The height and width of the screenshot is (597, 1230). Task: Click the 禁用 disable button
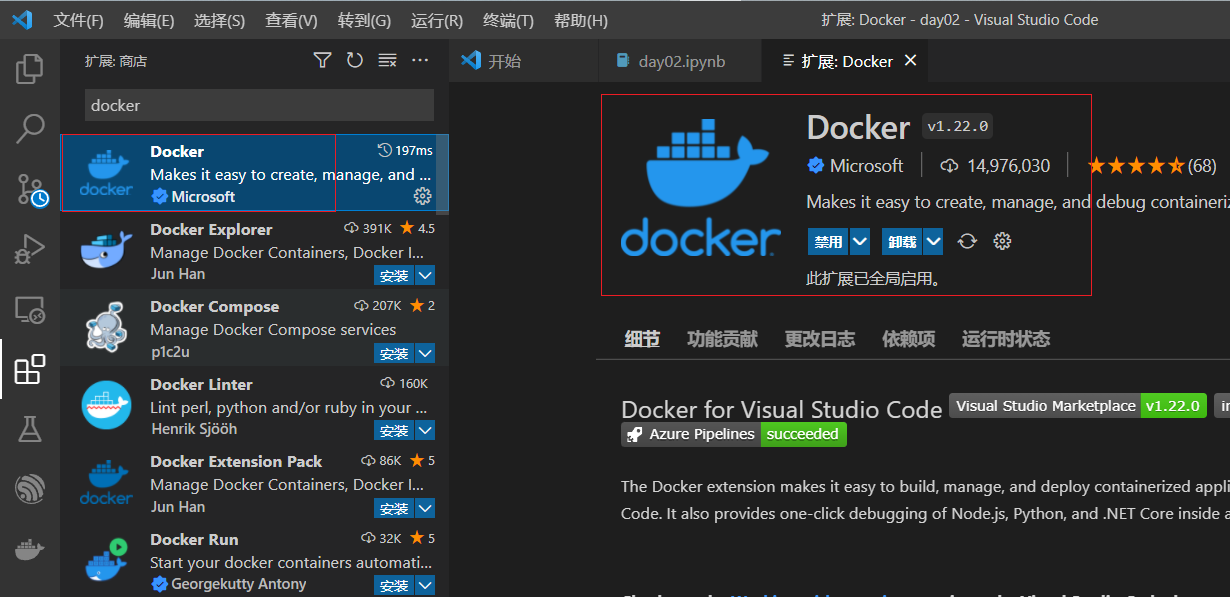[x=829, y=241]
